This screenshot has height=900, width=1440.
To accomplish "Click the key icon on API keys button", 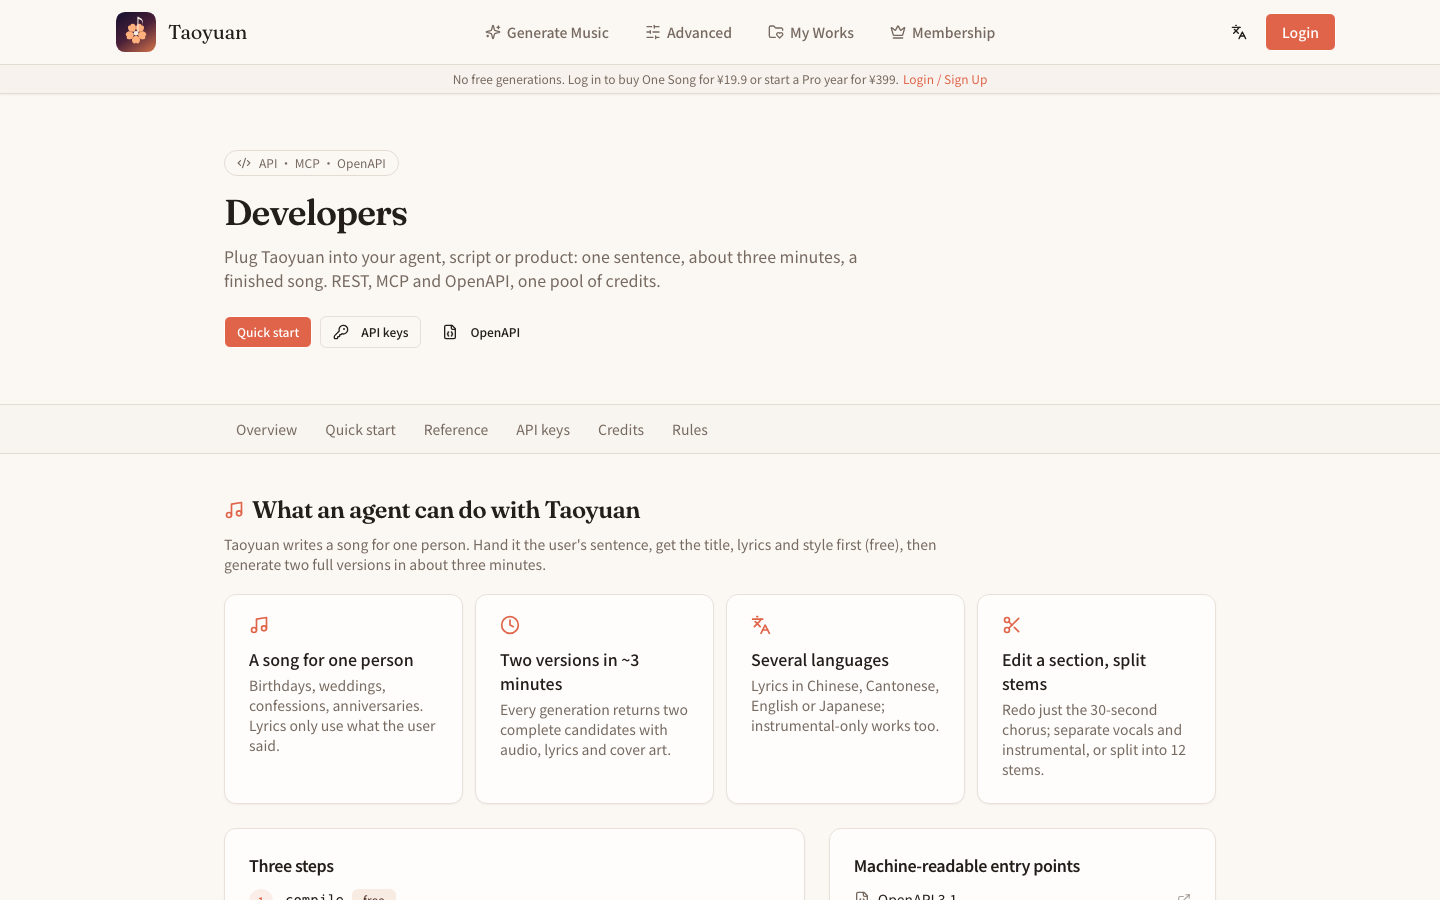I will pyautogui.click(x=341, y=332).
